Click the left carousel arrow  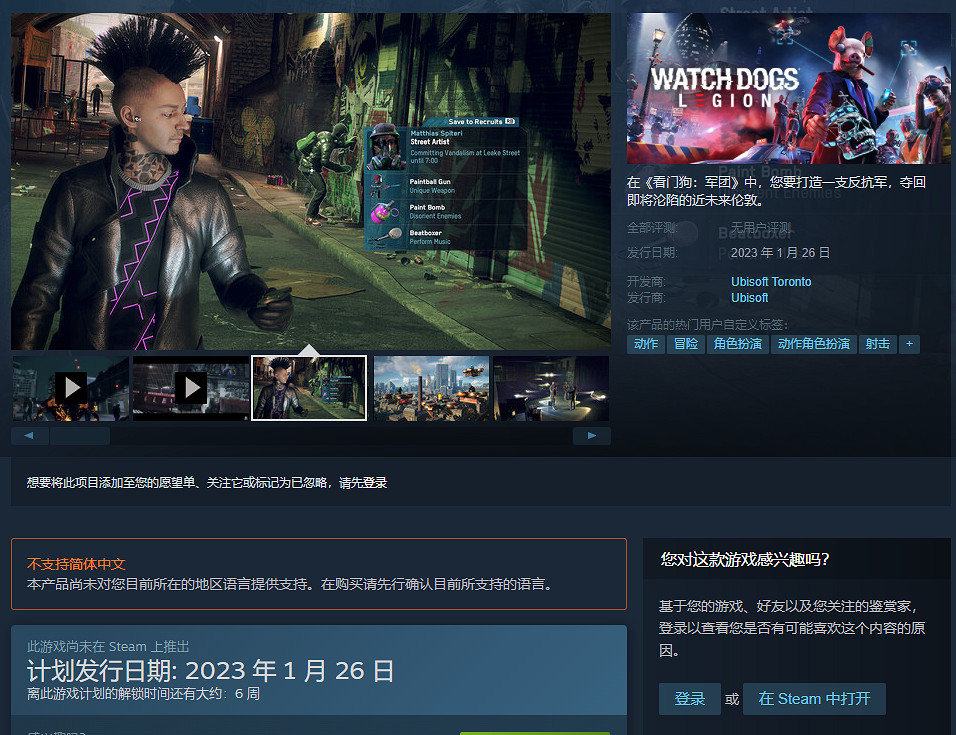point(27,435)
